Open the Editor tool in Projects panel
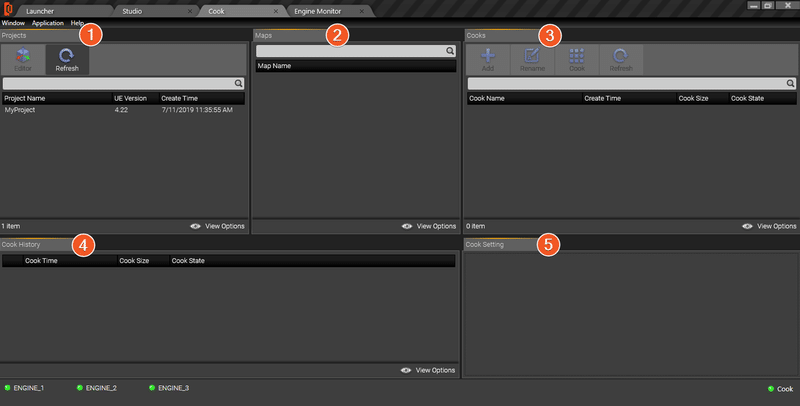Screen dimensions: 800x406 pyautogui.click(x=23, y=59)
